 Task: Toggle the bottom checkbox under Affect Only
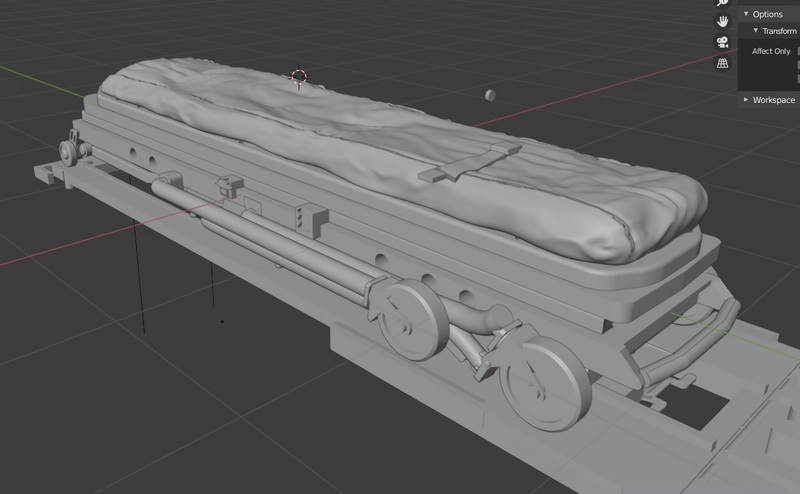click(797, 77)
